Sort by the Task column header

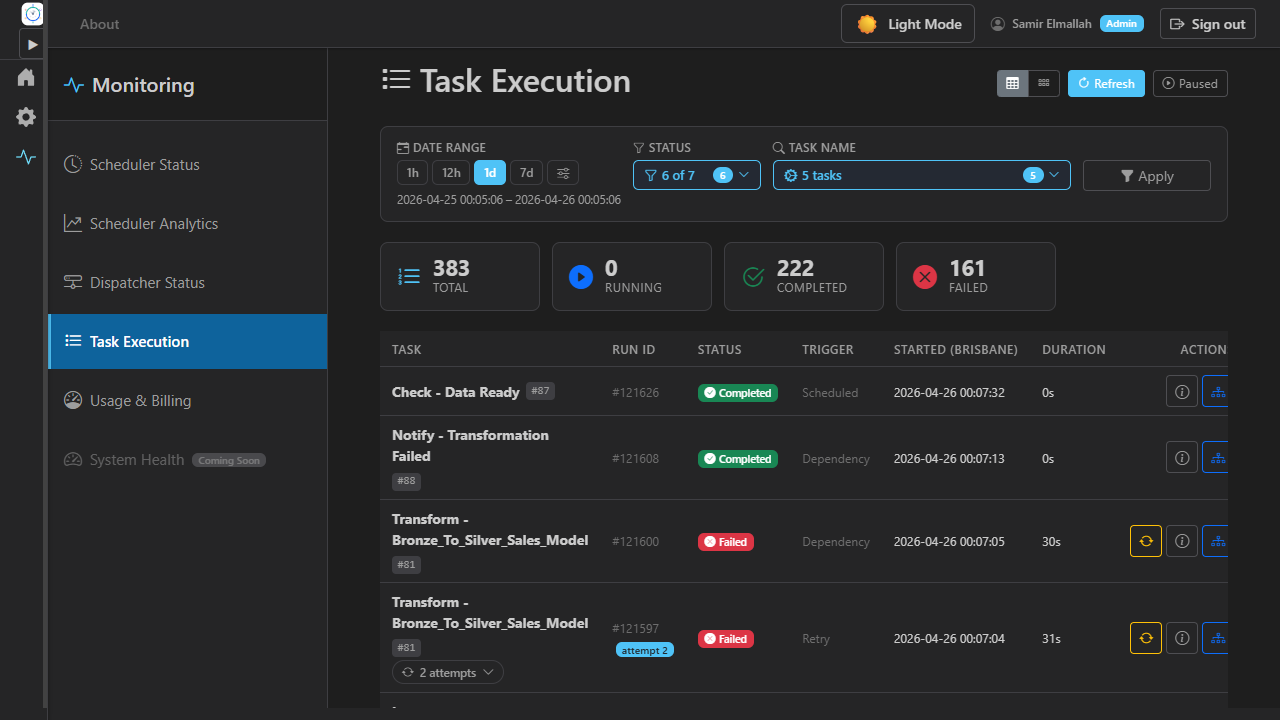click(x=407, y=349)
